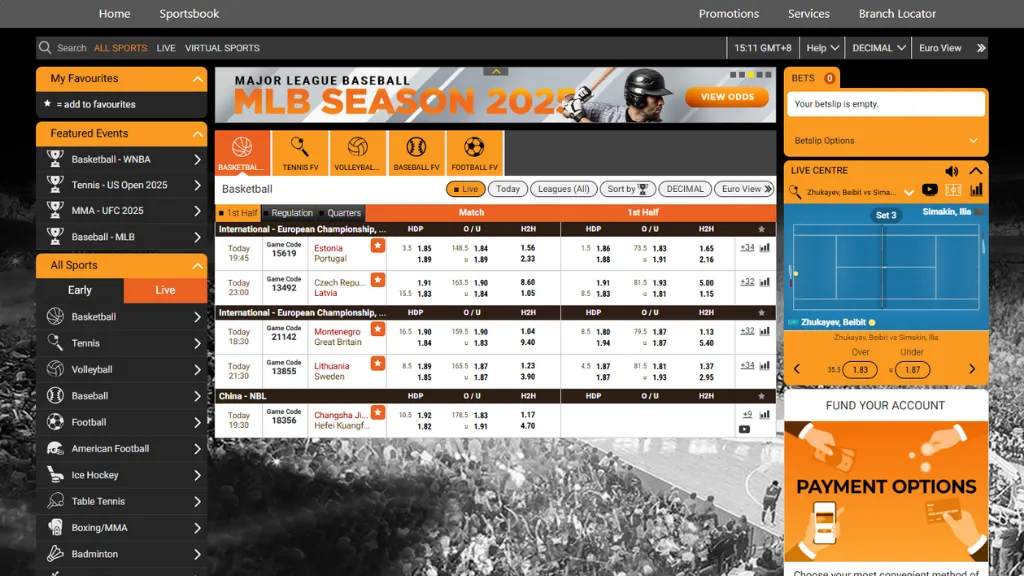Switch to the Quarters tab
This screenshot has height=576, width=1024.
(x=340, y=213)
